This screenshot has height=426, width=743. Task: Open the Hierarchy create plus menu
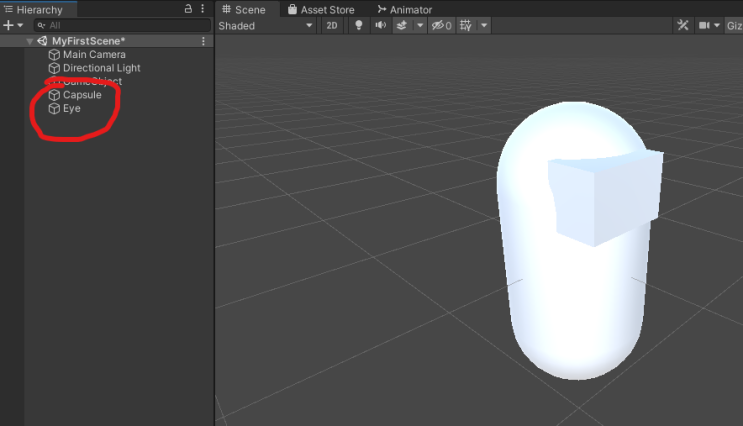(x=12, y=25)
